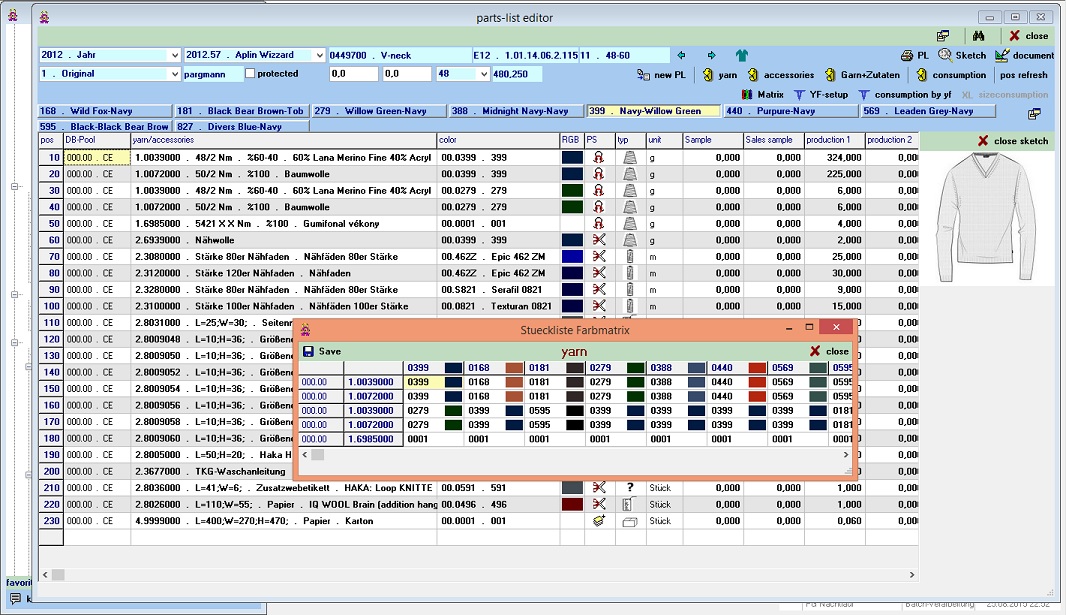
Task: Click the blue RGB swatch in row 70
Action: (572, 256)
